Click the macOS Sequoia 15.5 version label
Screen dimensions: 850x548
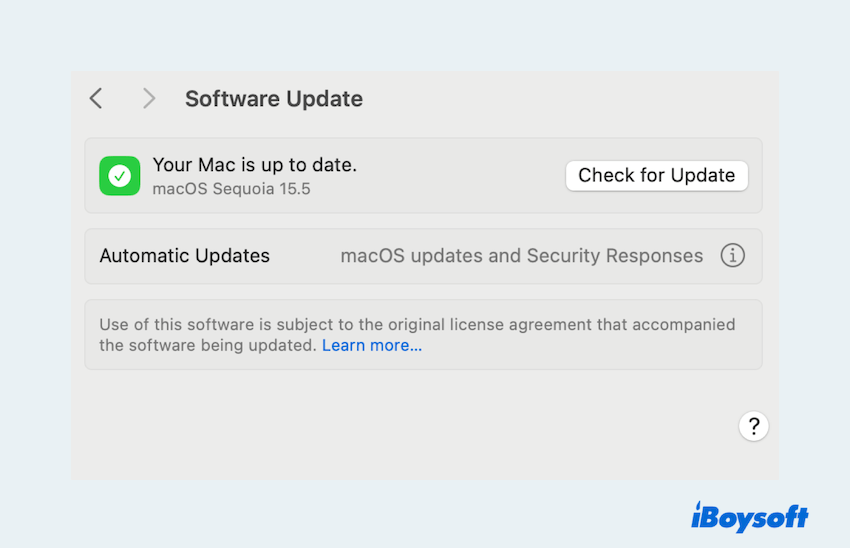click(231, 188)
